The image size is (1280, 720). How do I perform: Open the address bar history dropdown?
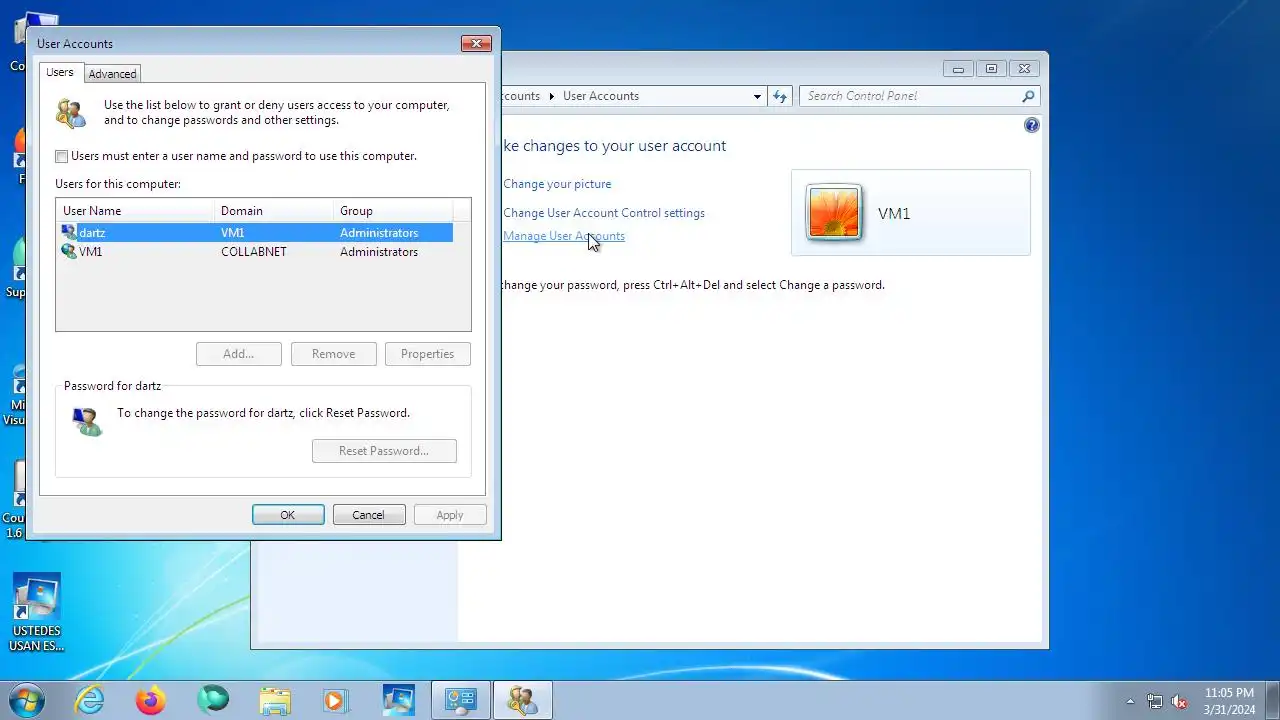click(x=757, y=96)
